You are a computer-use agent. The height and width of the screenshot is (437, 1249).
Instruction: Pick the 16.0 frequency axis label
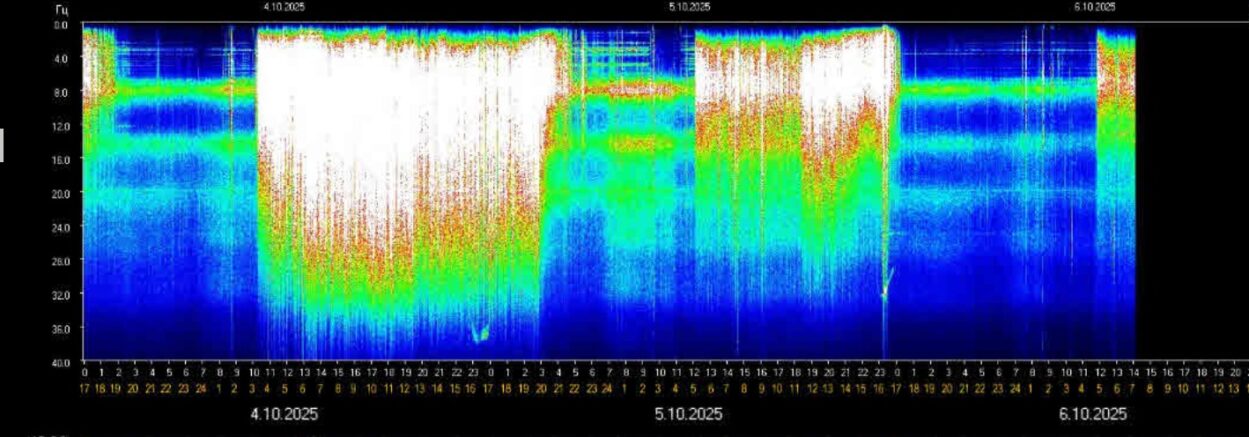click(60, 160)
